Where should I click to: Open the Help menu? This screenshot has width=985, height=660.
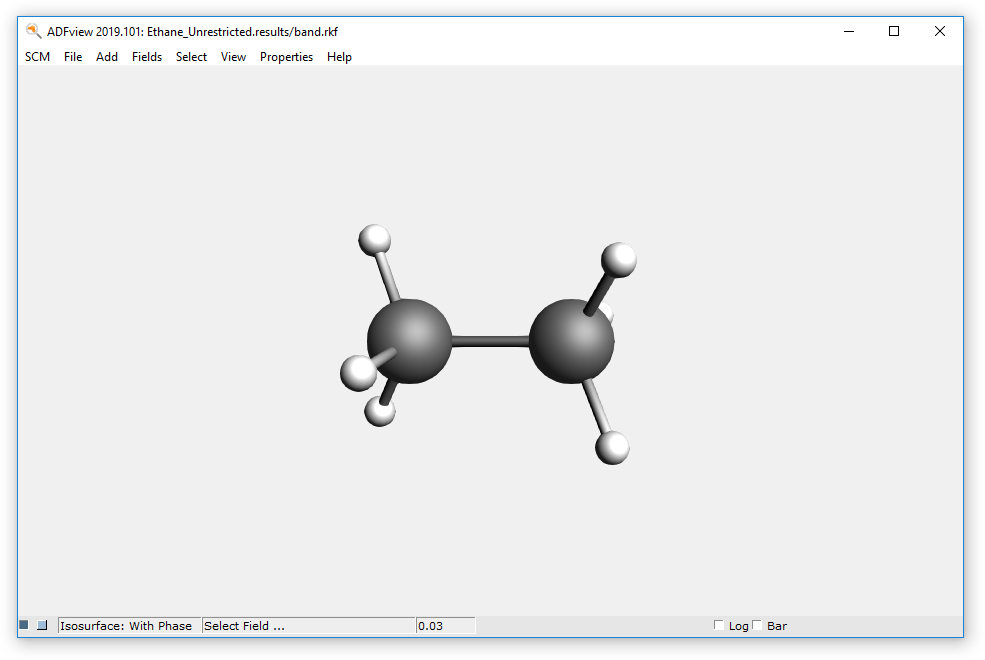pos(339,57)
